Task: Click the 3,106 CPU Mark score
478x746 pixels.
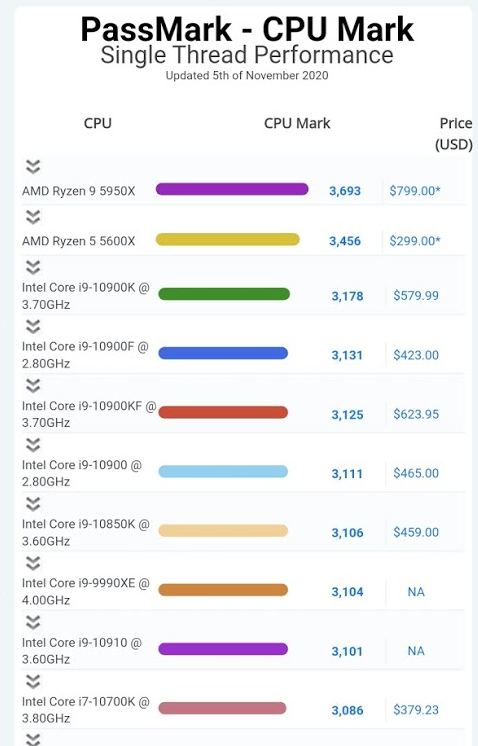Action: (347, 533)
